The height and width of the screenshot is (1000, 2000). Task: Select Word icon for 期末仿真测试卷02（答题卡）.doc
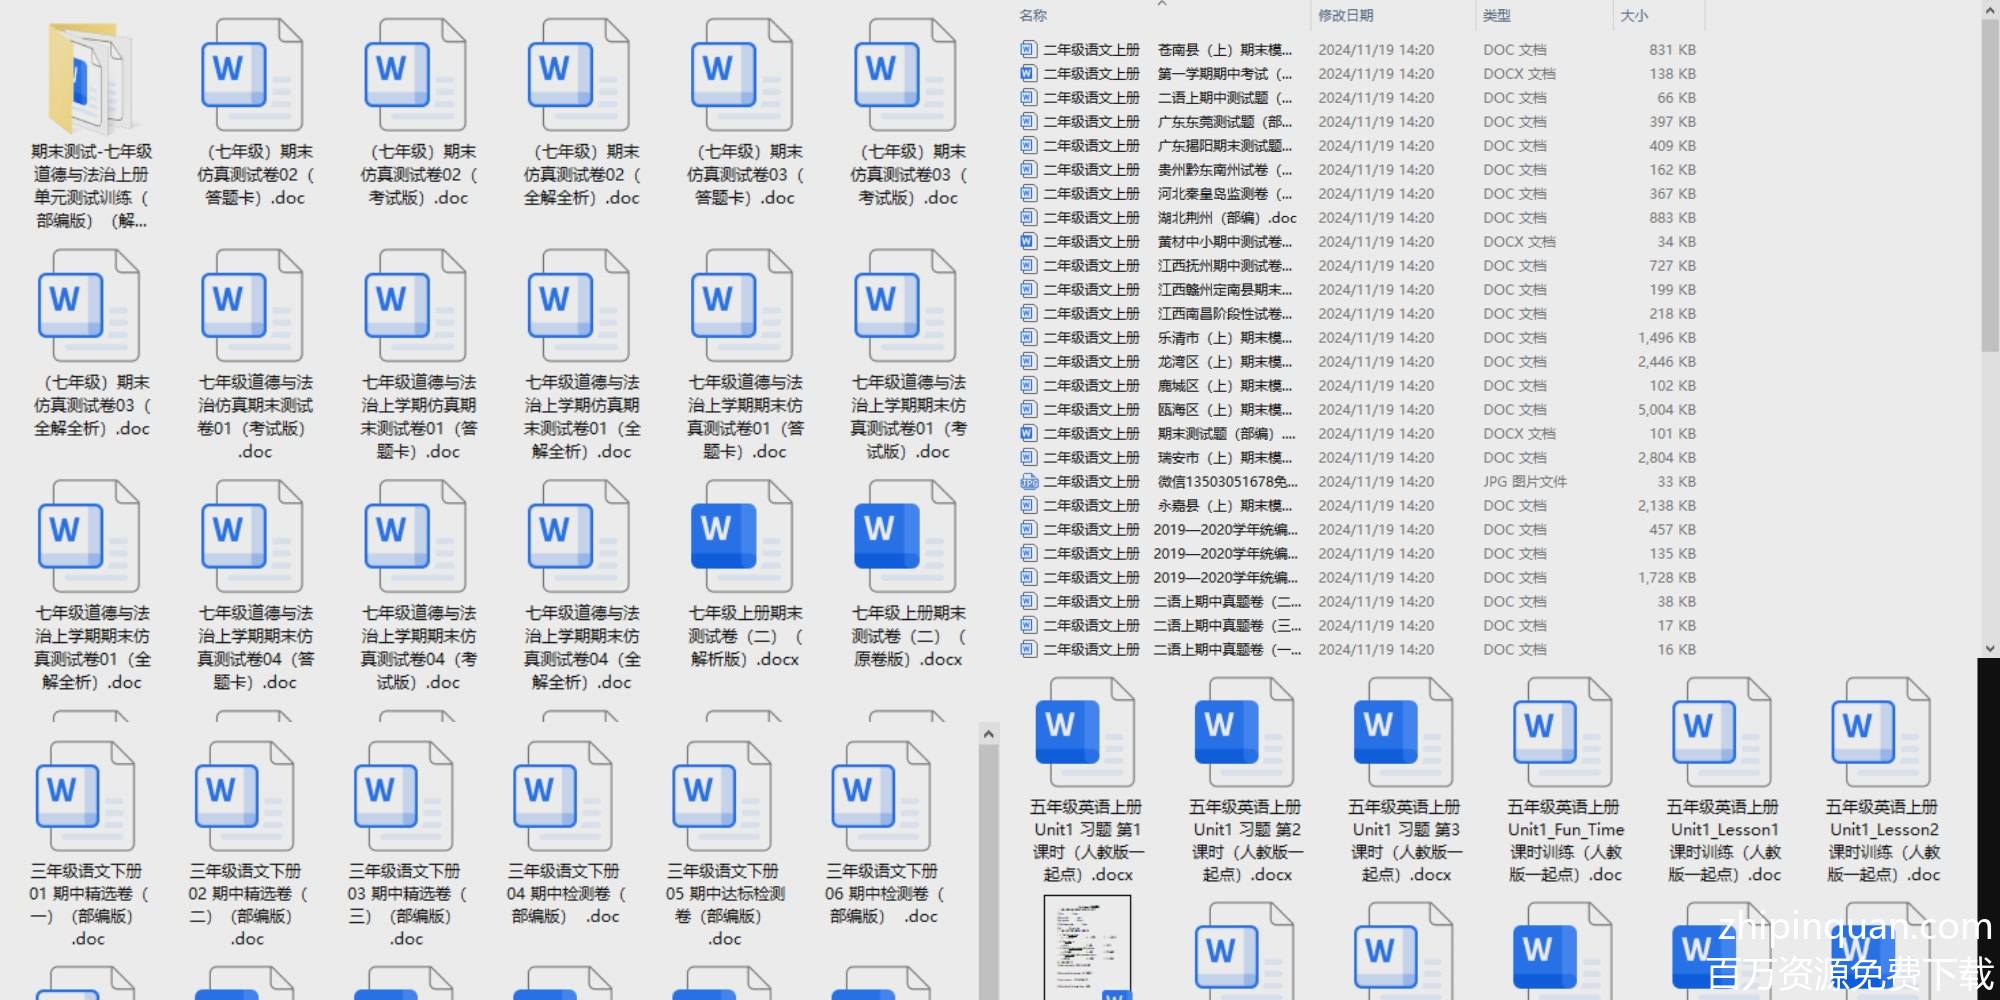(x=253, y=75)
